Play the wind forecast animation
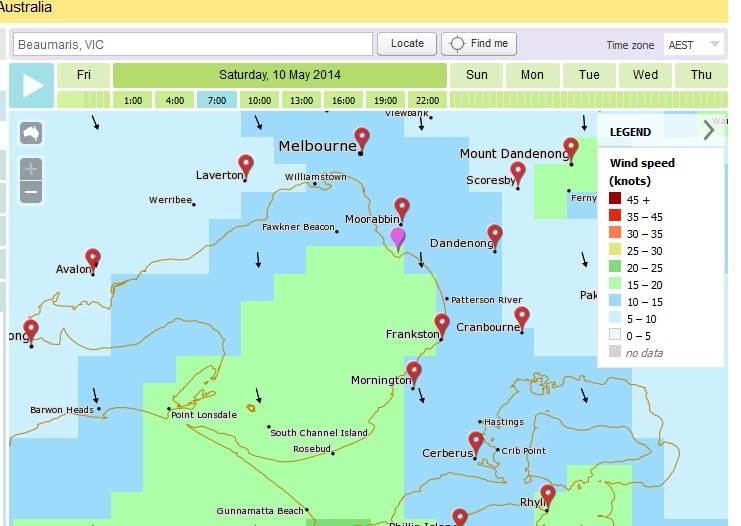The image size is (741, 526). 32,85
